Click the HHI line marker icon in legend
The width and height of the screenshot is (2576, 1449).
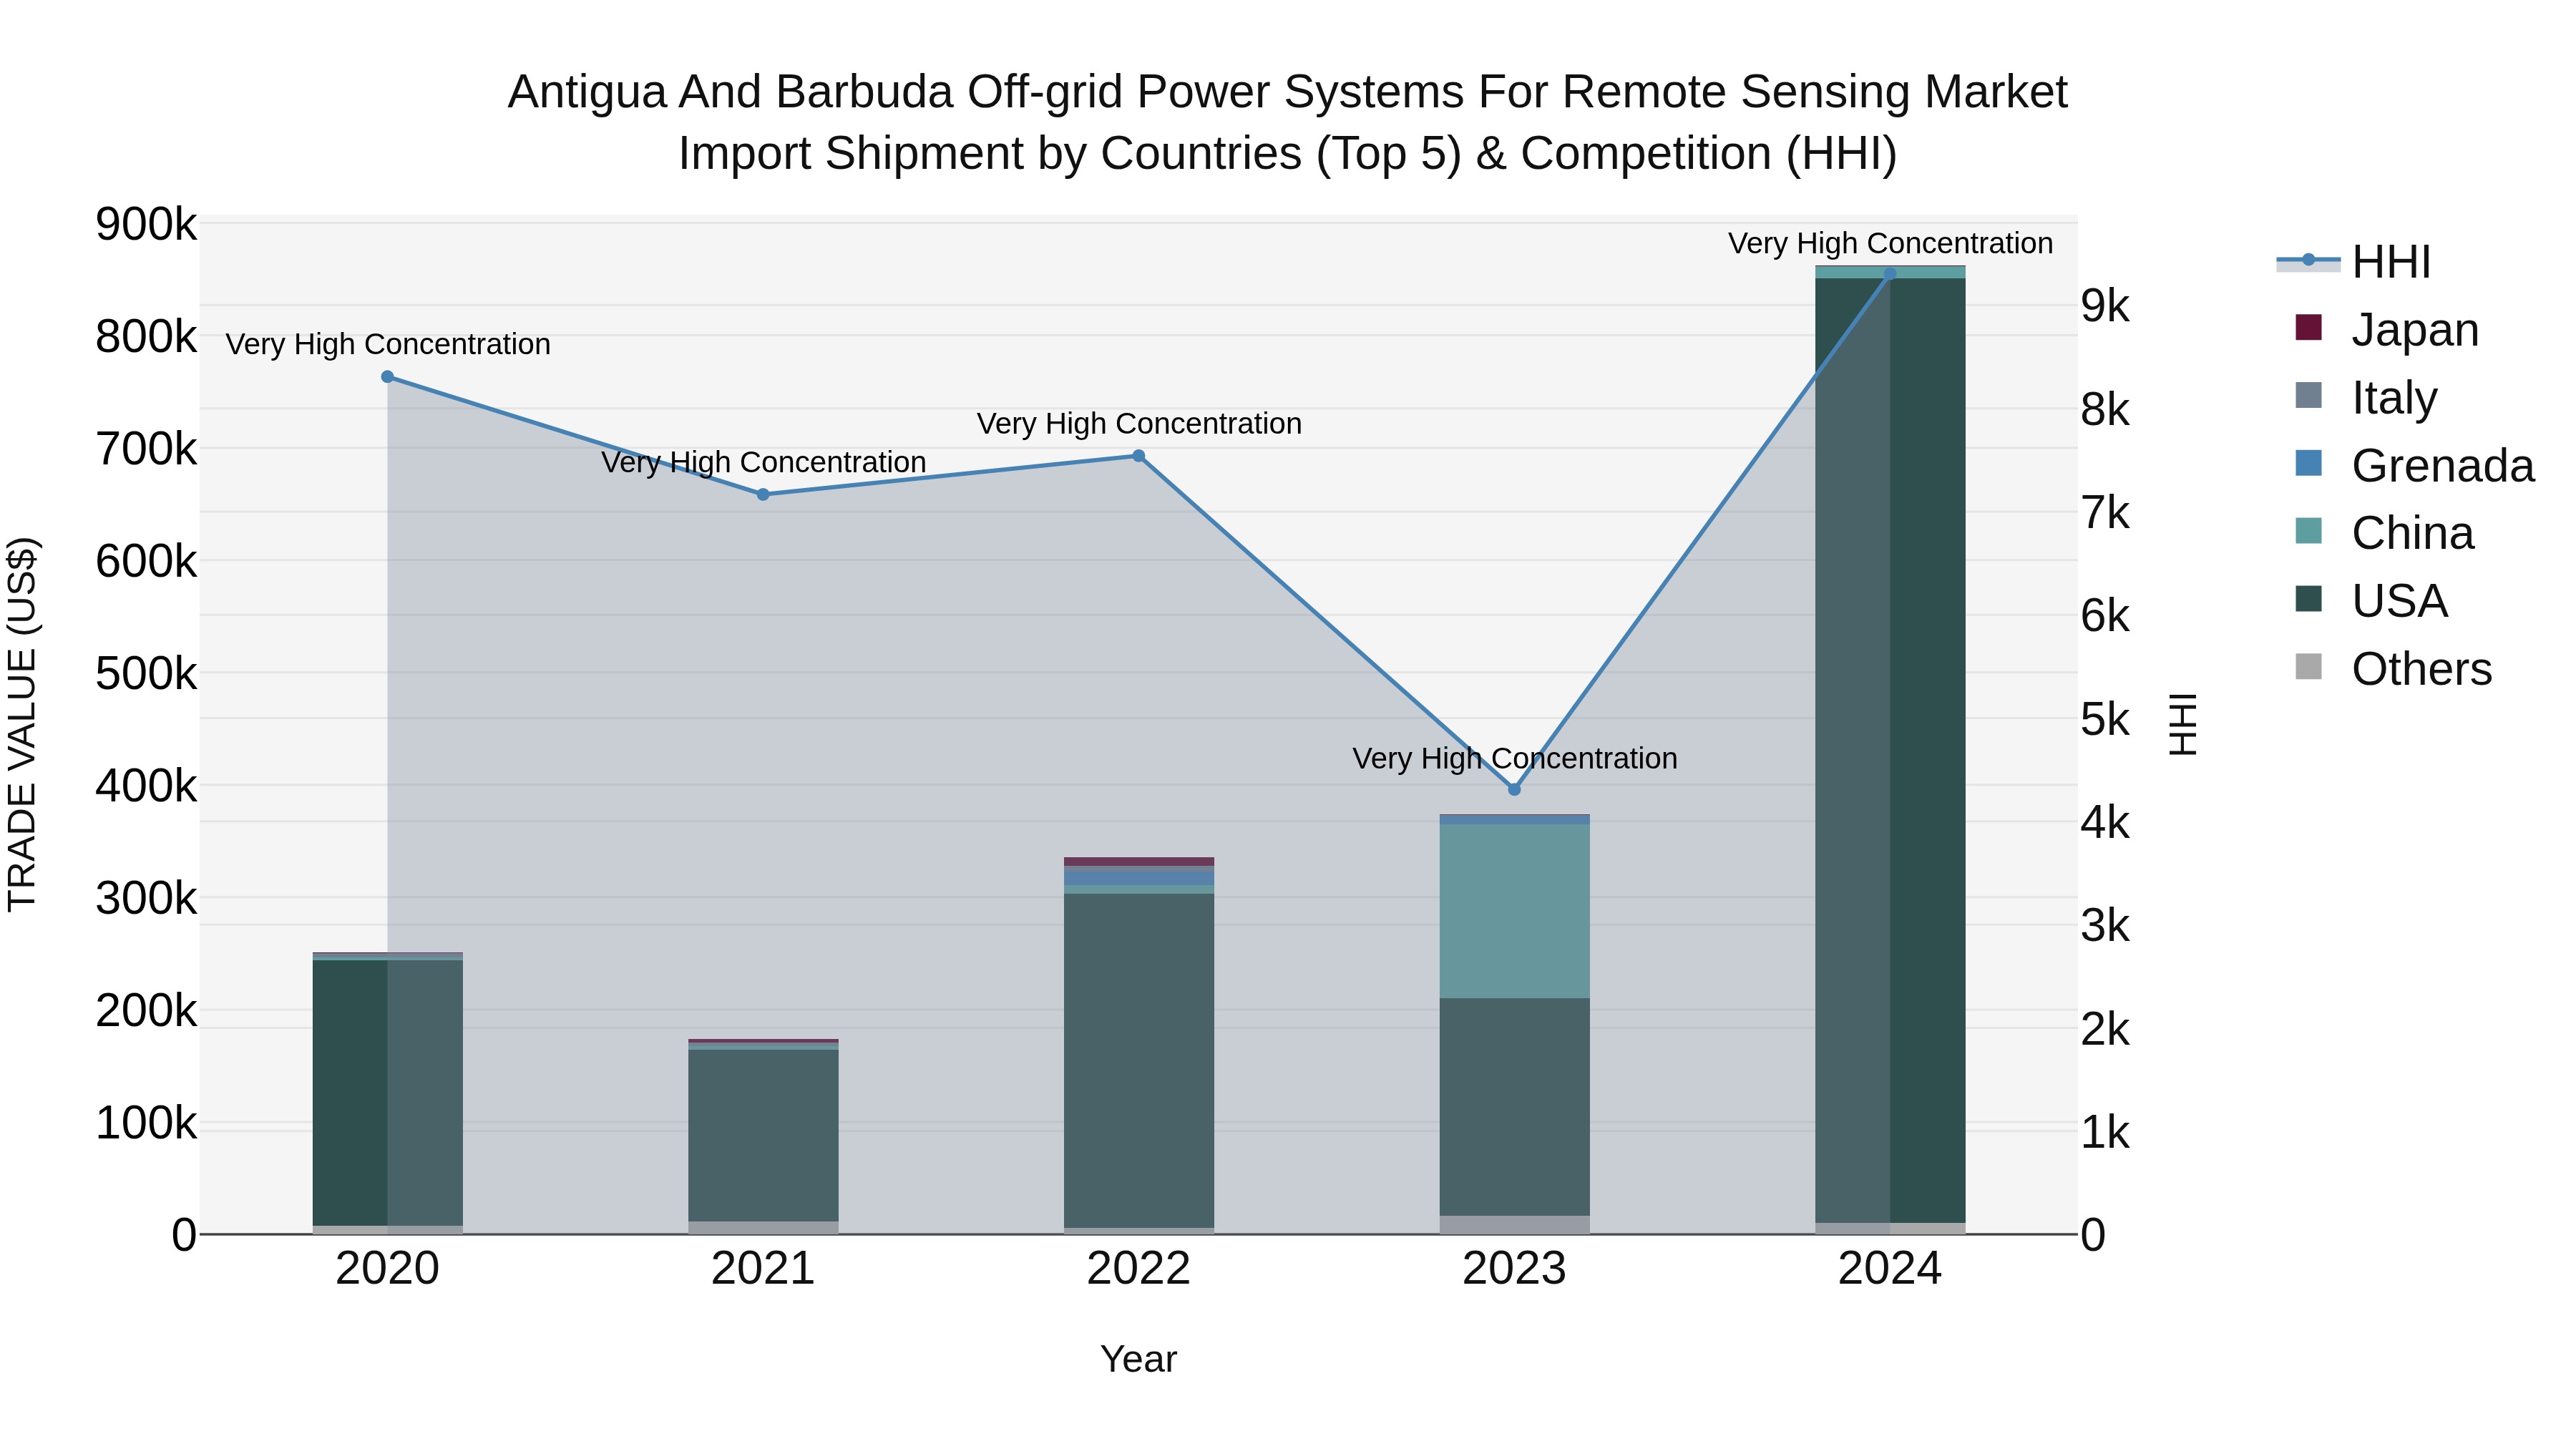(x=2308, y=260)
